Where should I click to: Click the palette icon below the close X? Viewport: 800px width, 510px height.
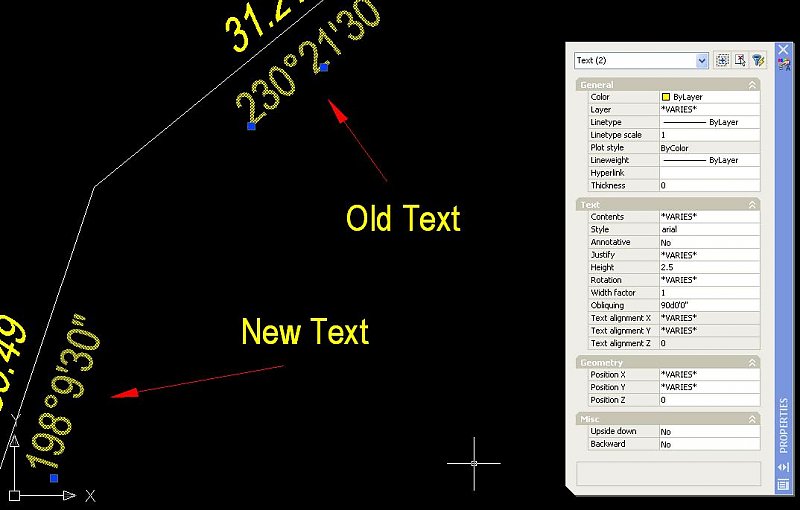[x=783, y=64]
